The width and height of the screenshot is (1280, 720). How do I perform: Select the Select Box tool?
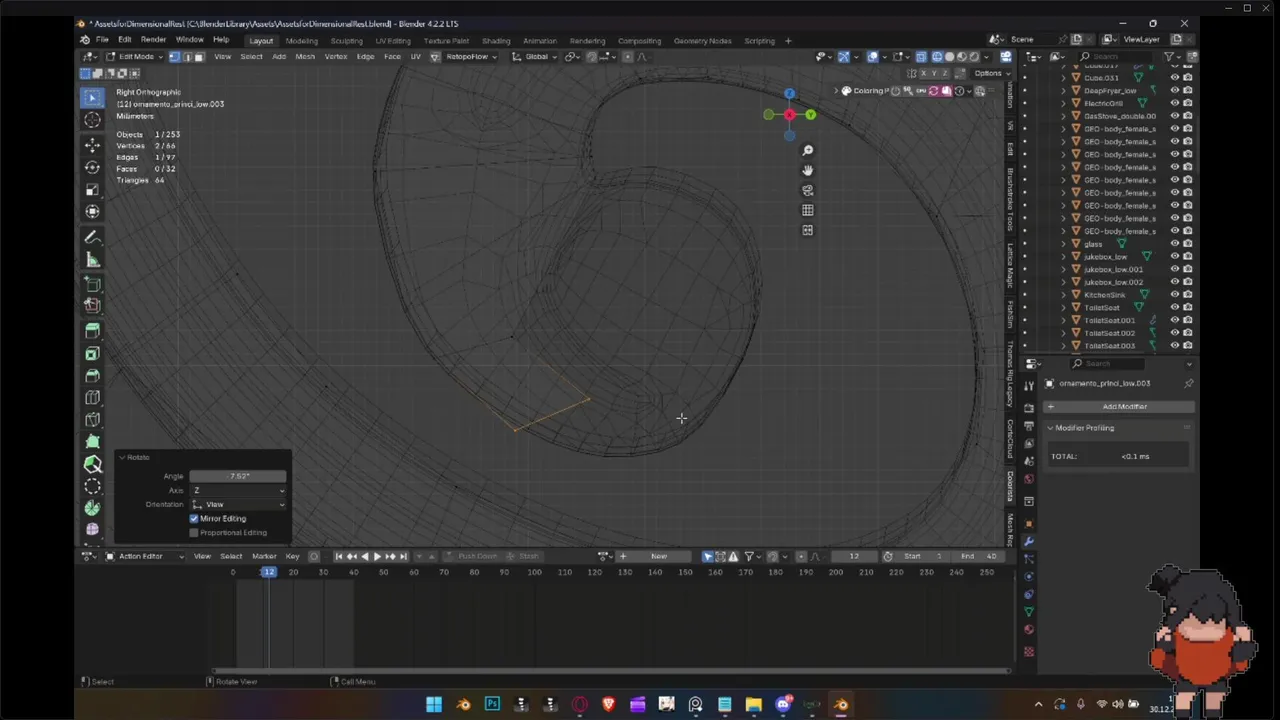pyautogui.click(x=92, y=97)
